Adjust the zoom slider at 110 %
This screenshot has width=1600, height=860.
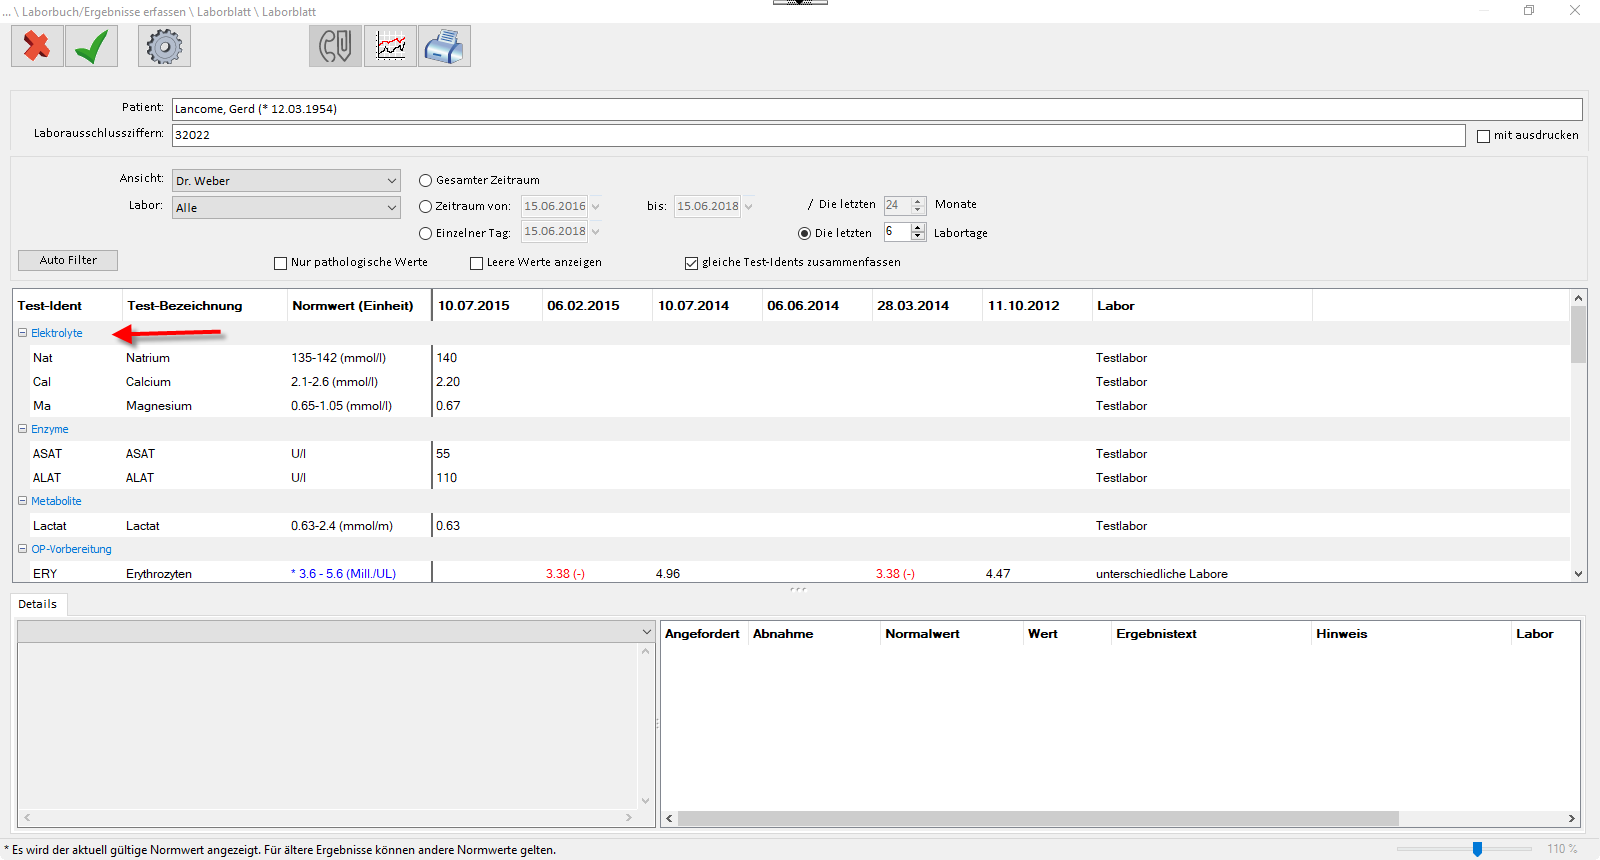tap(1477, 849)
